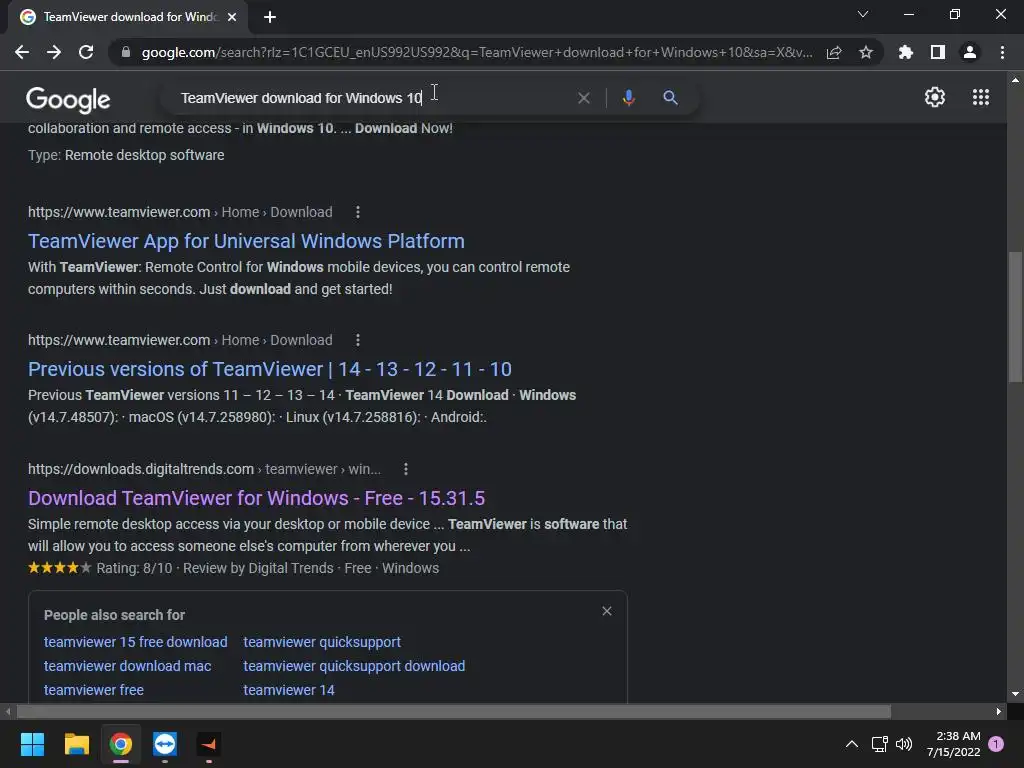The height and width of the screenshot is (768, 1024).
Task: Click the horizontal scrollbar left arrow
Action: (7, 711)
